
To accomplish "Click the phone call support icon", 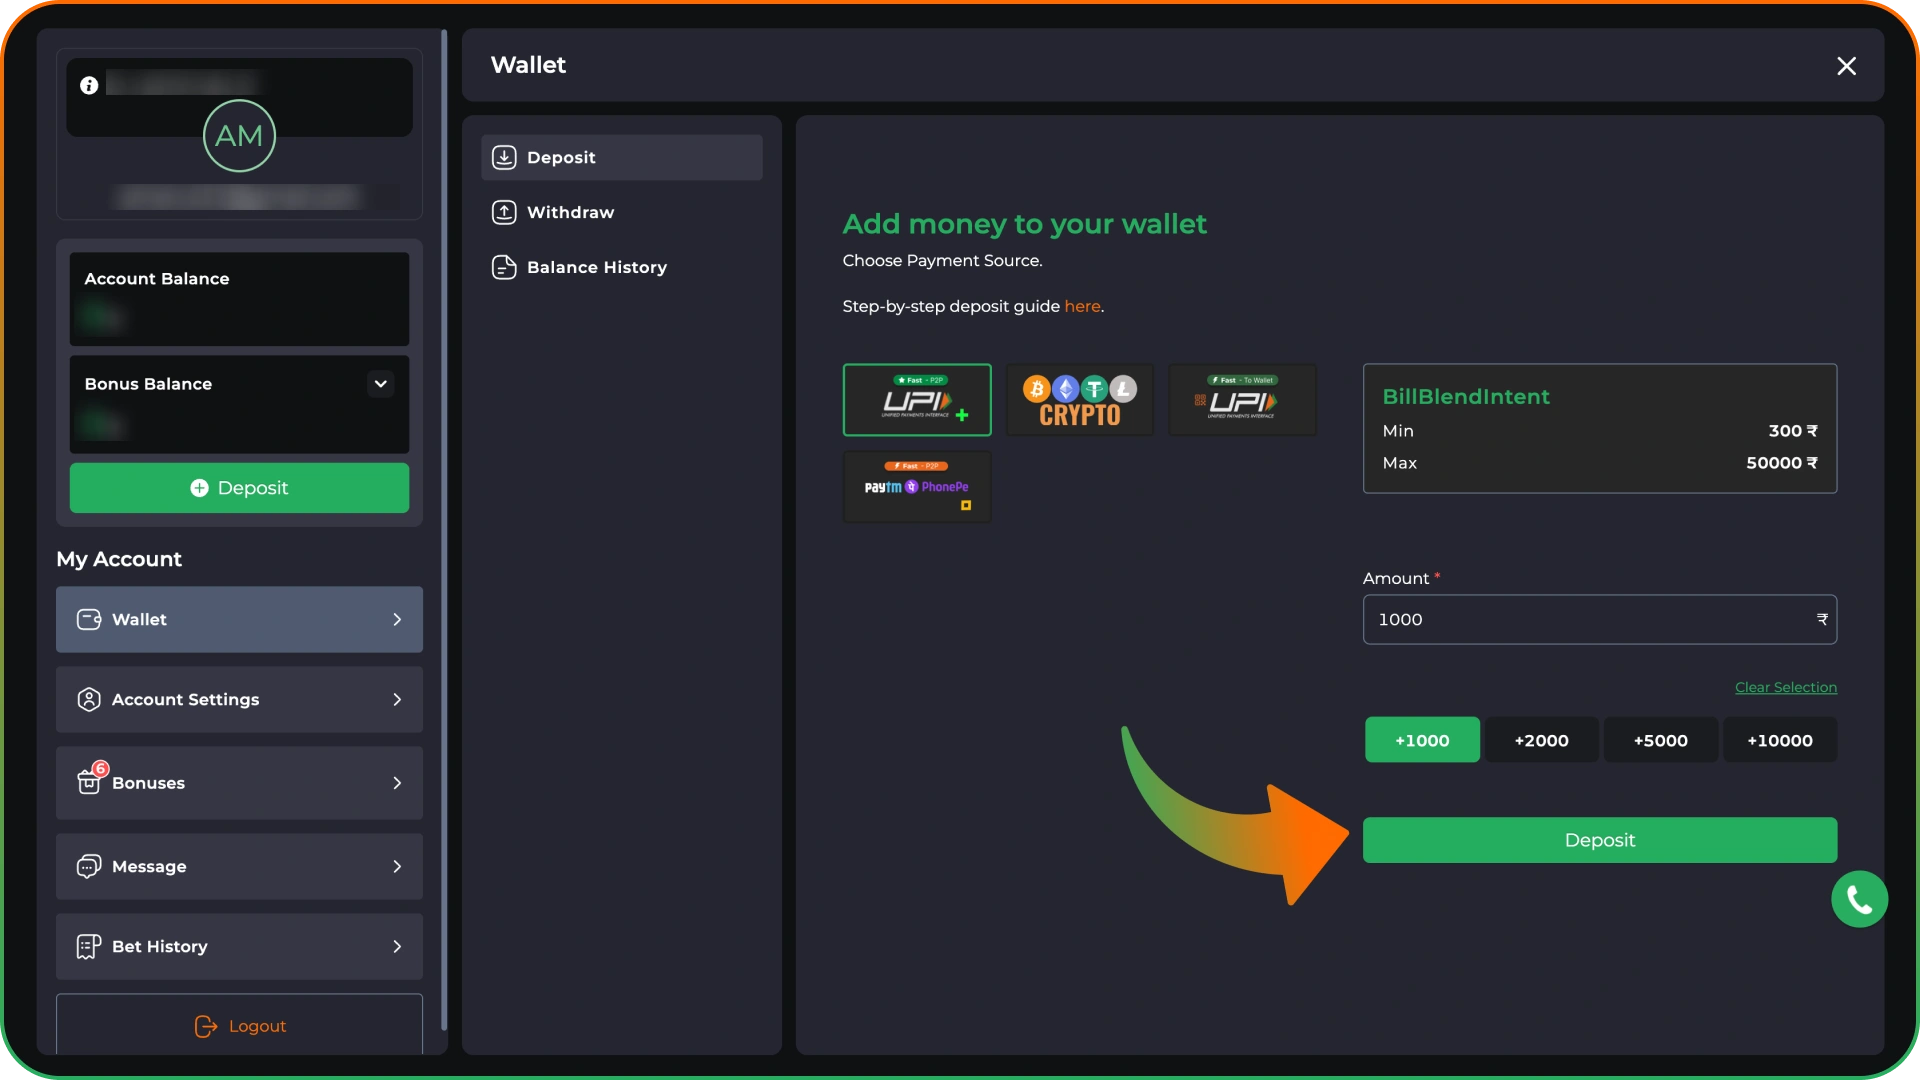I will click(x=1859, y=900).
